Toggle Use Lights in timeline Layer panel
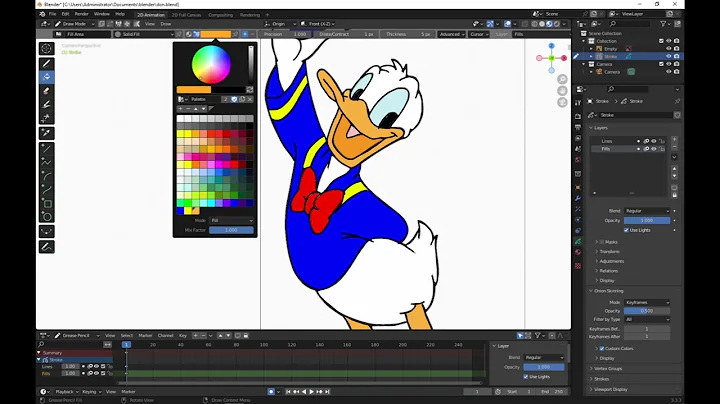The image size is (720, 404). (x=526, y=376)
